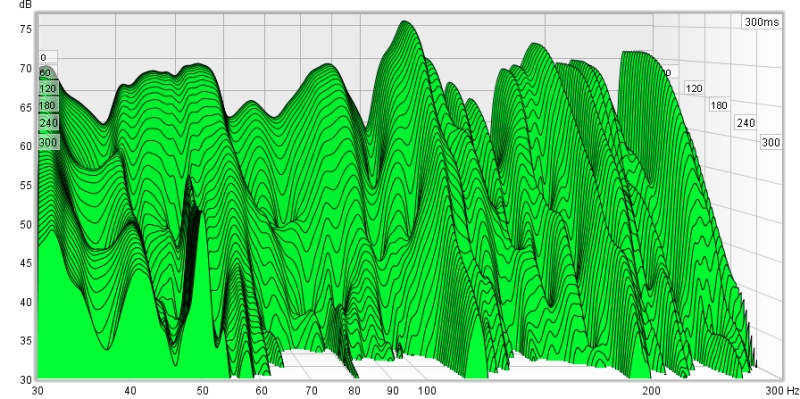Click the 180 ms slice label beside the dB axis
The height and width of the screenshot is (399, 800).
[x=48, y=106]
